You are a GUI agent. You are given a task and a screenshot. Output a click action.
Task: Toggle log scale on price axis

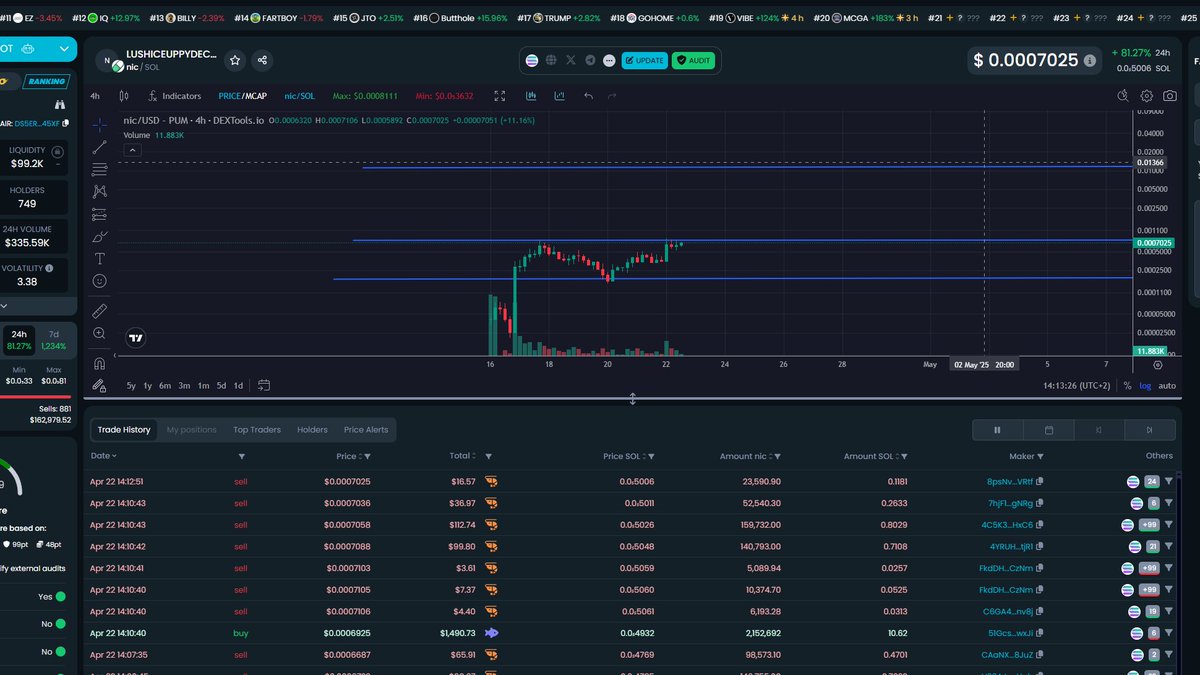coord(1144,385)
